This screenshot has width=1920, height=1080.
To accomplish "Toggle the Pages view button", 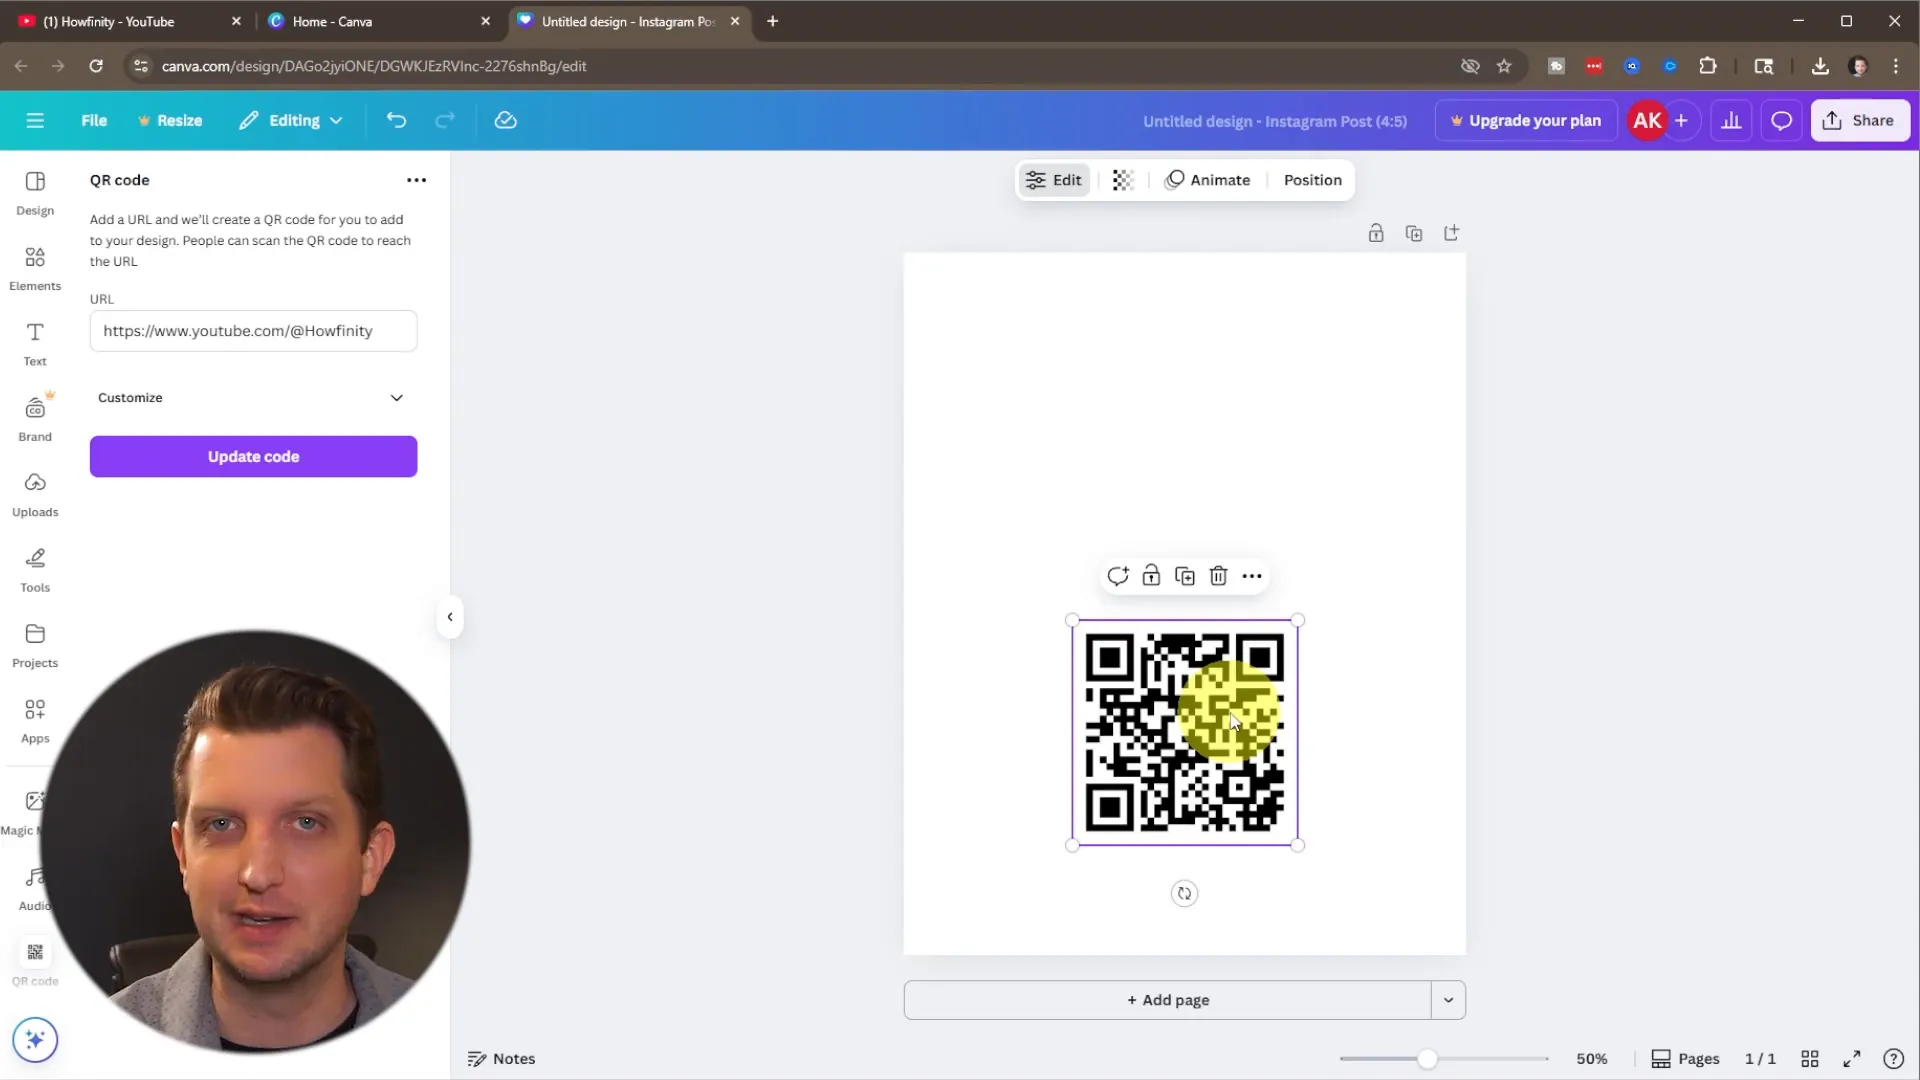I will (1685, 1059).
